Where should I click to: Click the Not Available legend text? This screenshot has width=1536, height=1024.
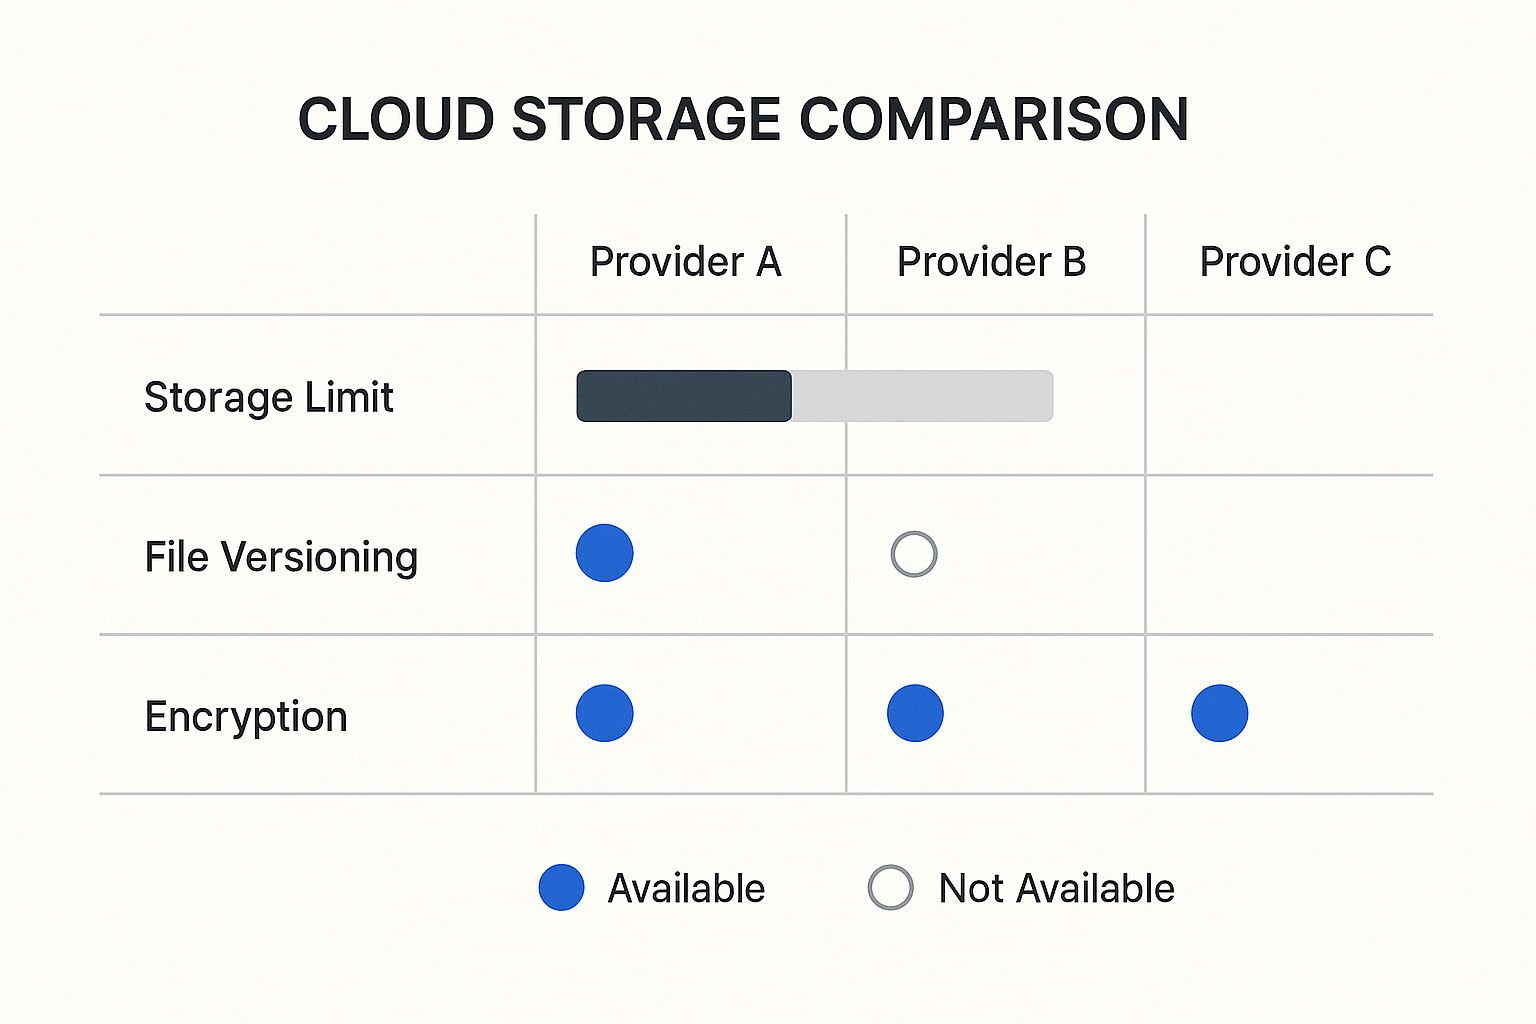pyautogui.click(x=1056, y=889)
